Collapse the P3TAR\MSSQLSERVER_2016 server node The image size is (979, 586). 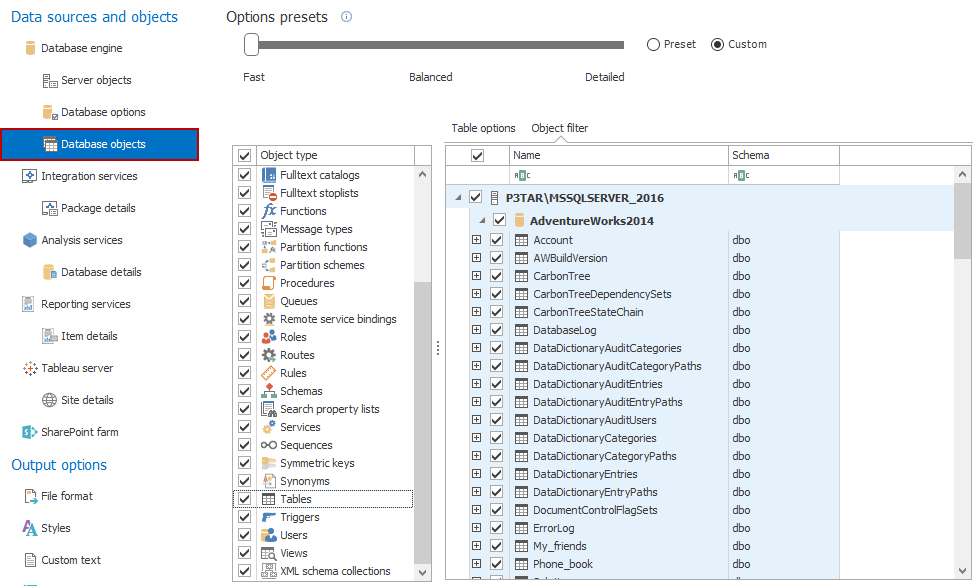point(458,198)
